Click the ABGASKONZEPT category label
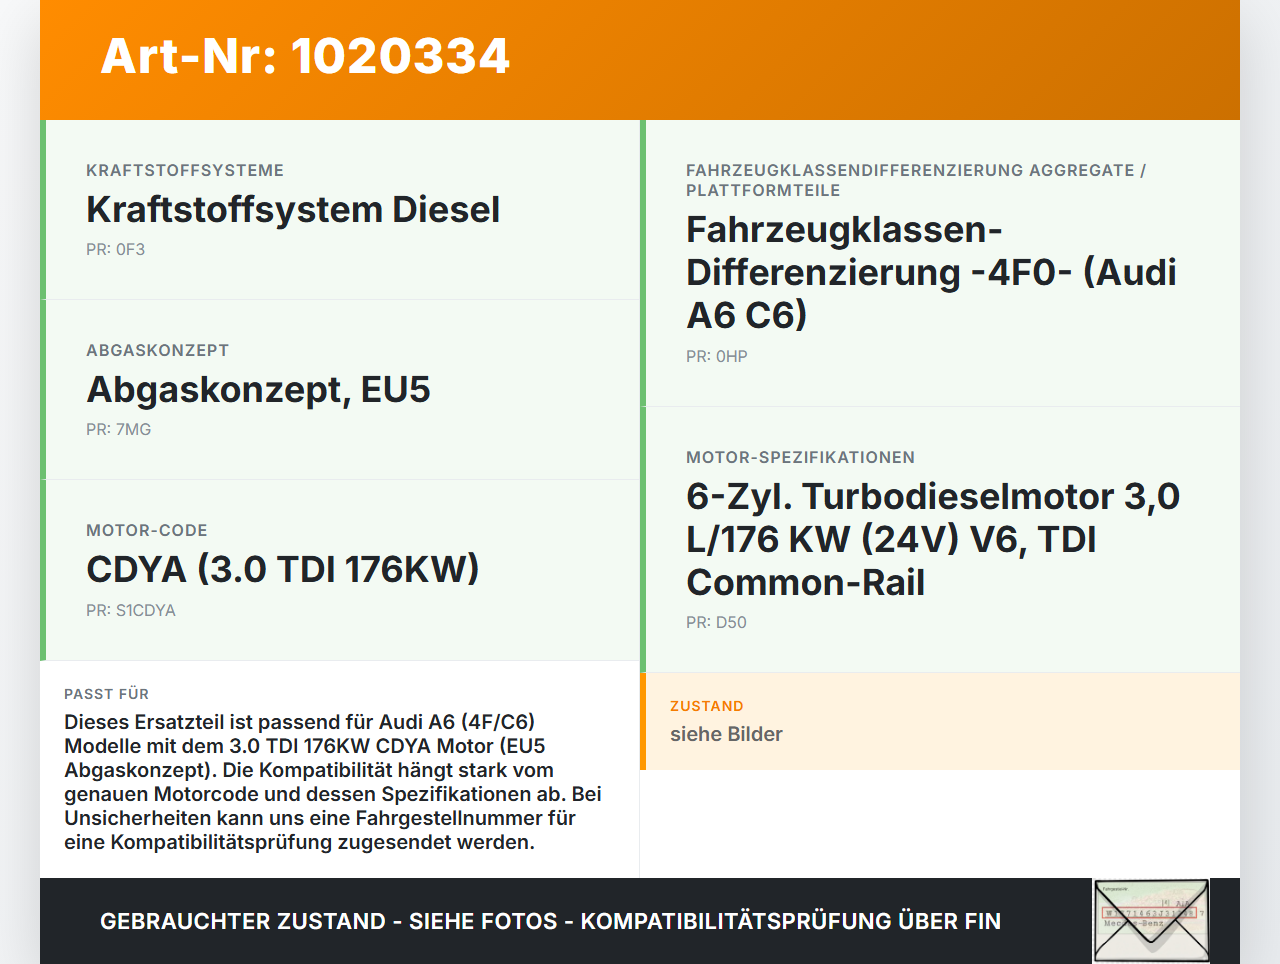The width and height of the screenshot is (1280, 964). pyautogui.click(x=157, y=350)
